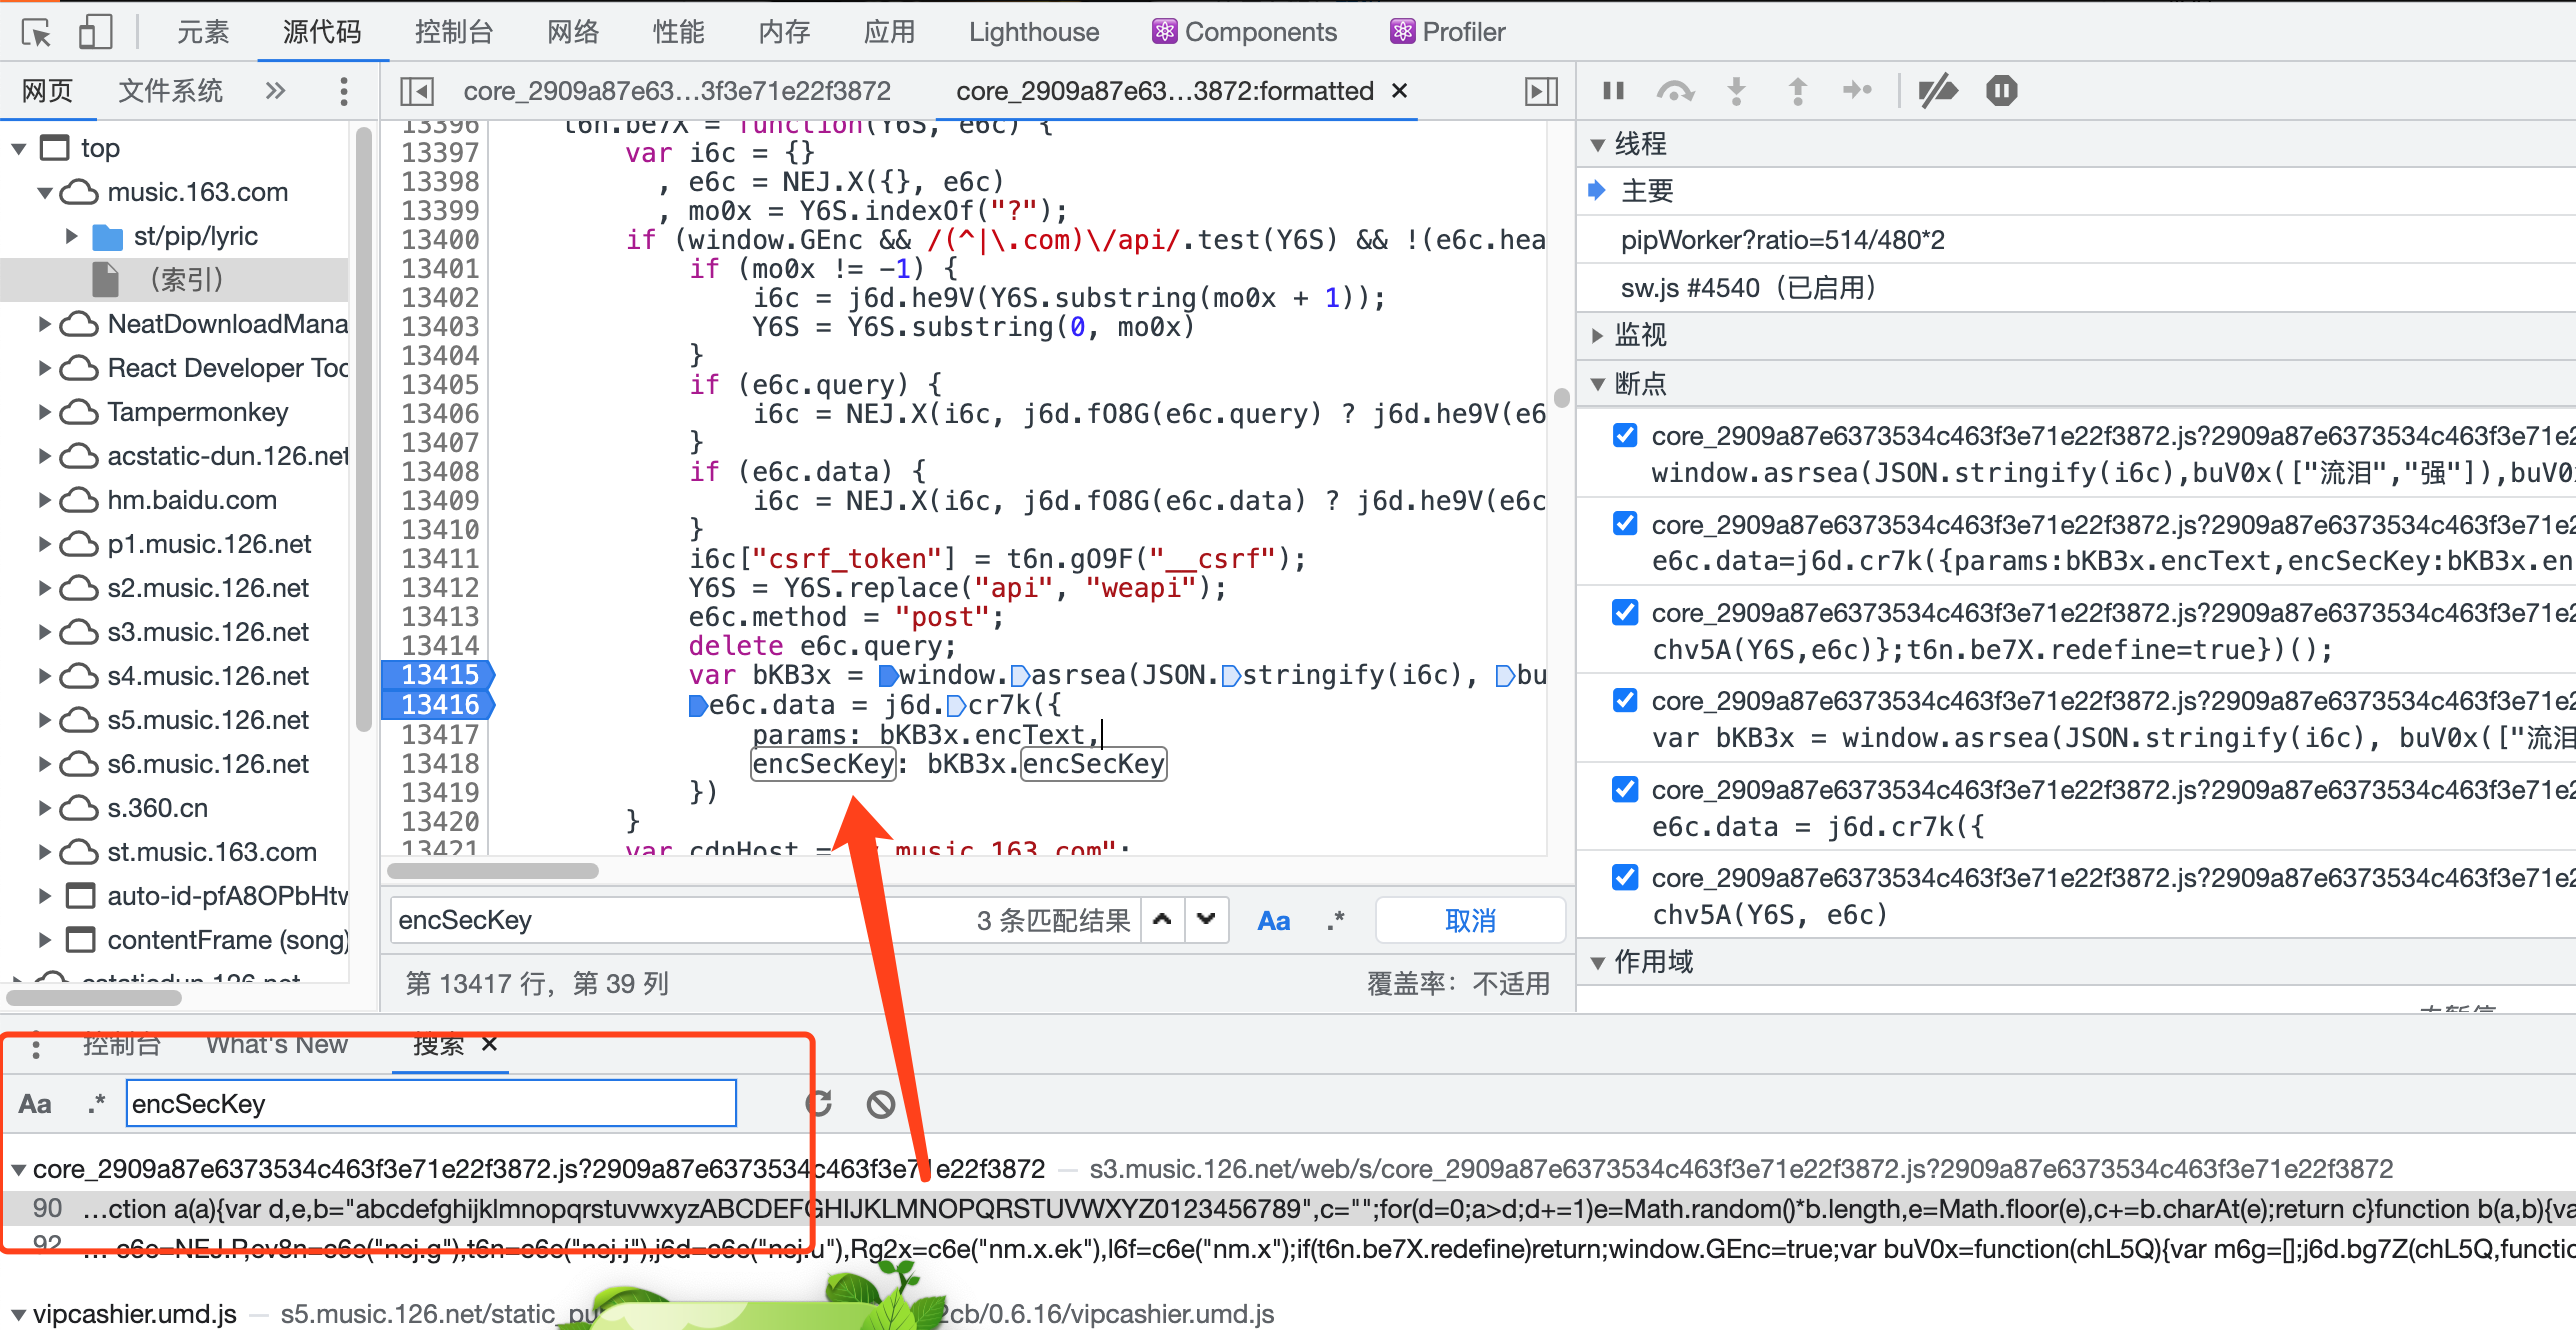
Task: Toggle breakpoint on line 13415
Action: point(439,675)
